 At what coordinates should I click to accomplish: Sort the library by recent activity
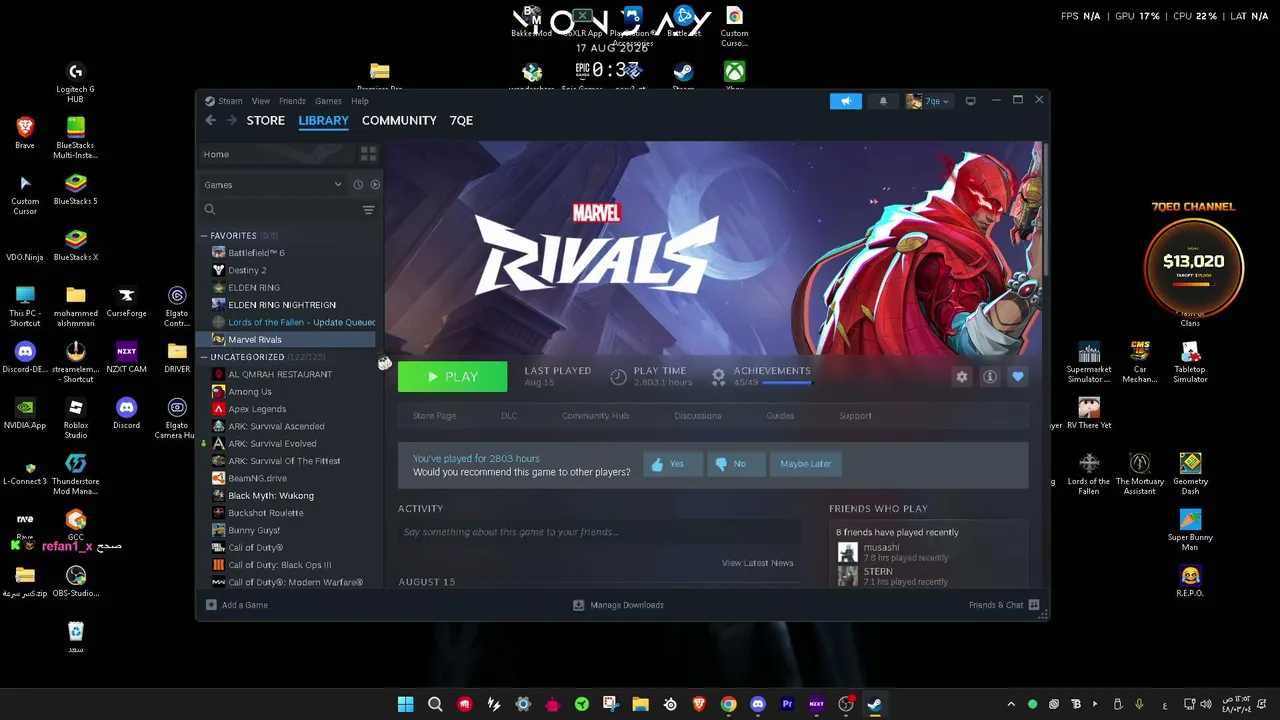(358, 185)
